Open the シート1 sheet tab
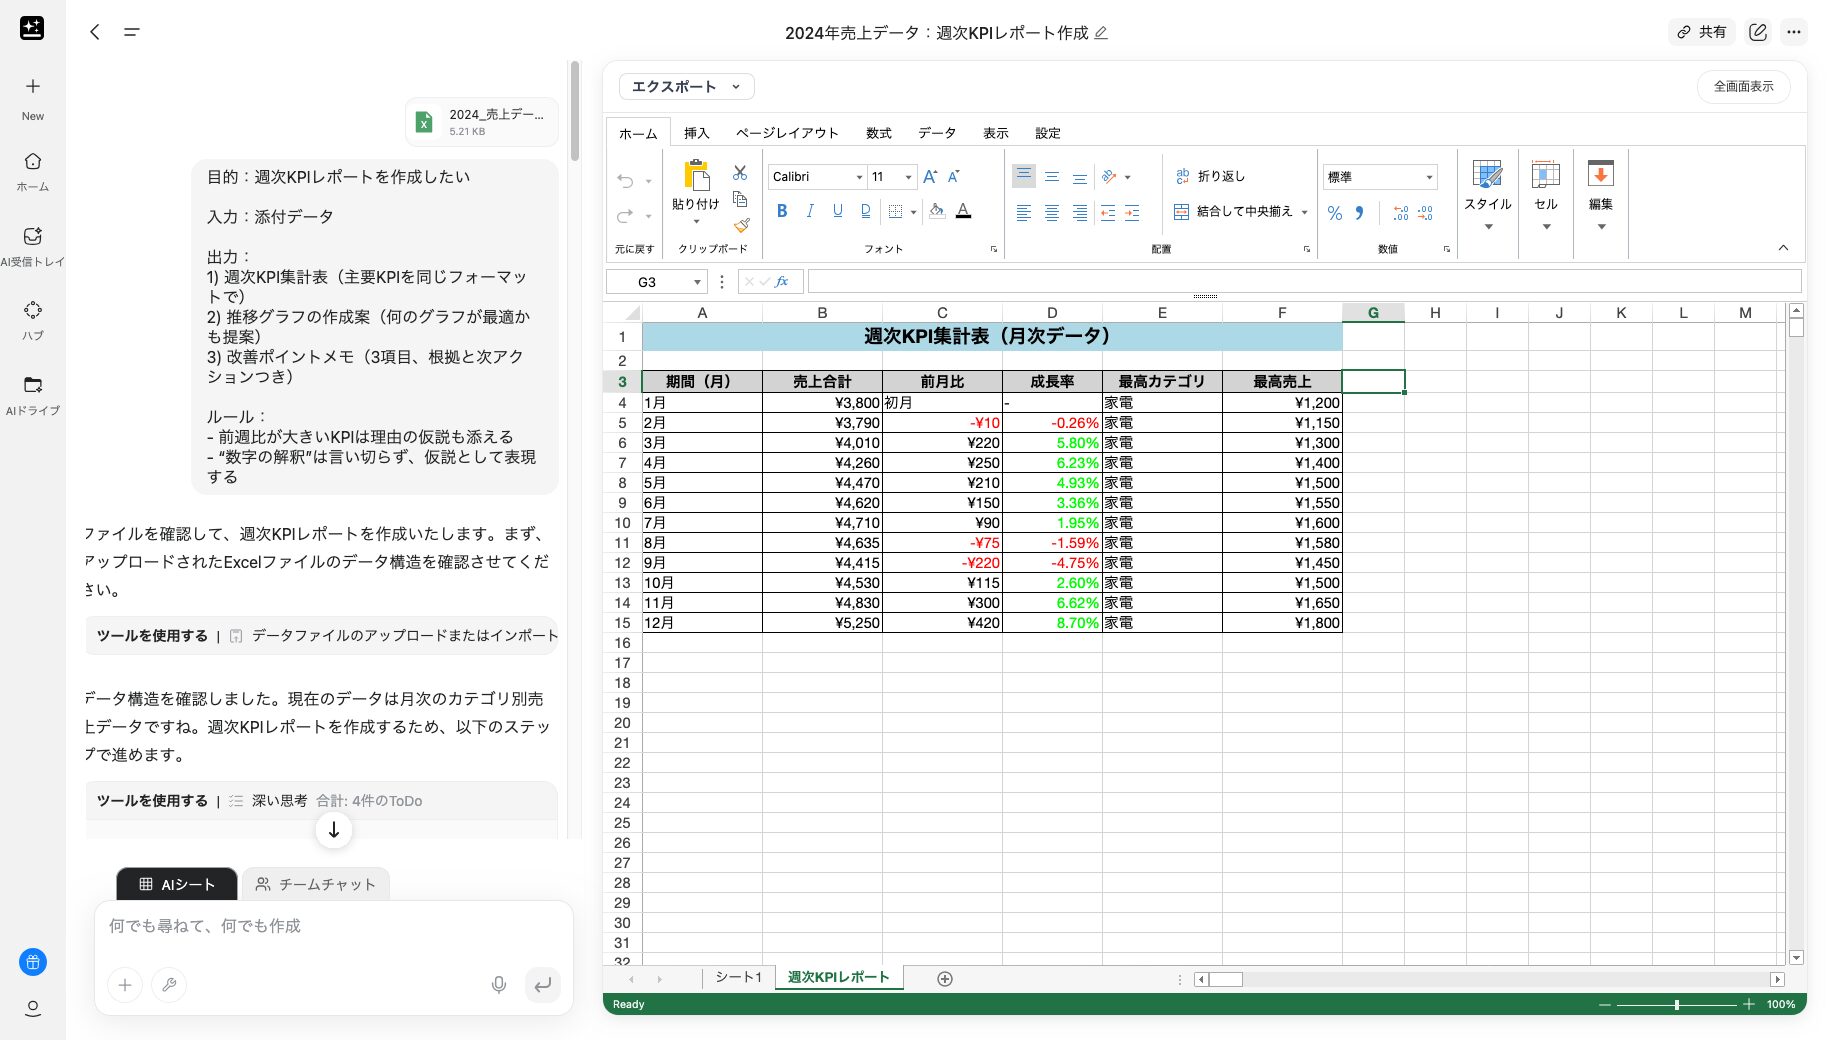The height and width of the screenshot is (1040, 1828). [x=738, y=977]
